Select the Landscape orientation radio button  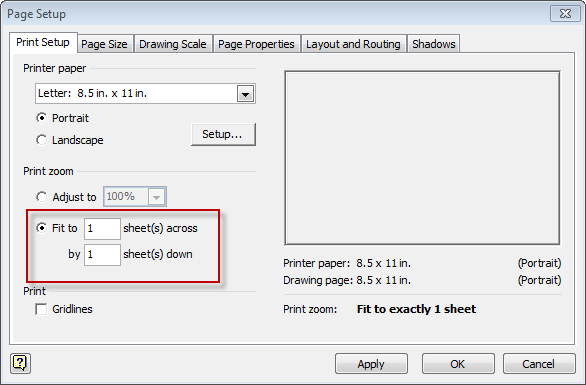tap(41, 140)
